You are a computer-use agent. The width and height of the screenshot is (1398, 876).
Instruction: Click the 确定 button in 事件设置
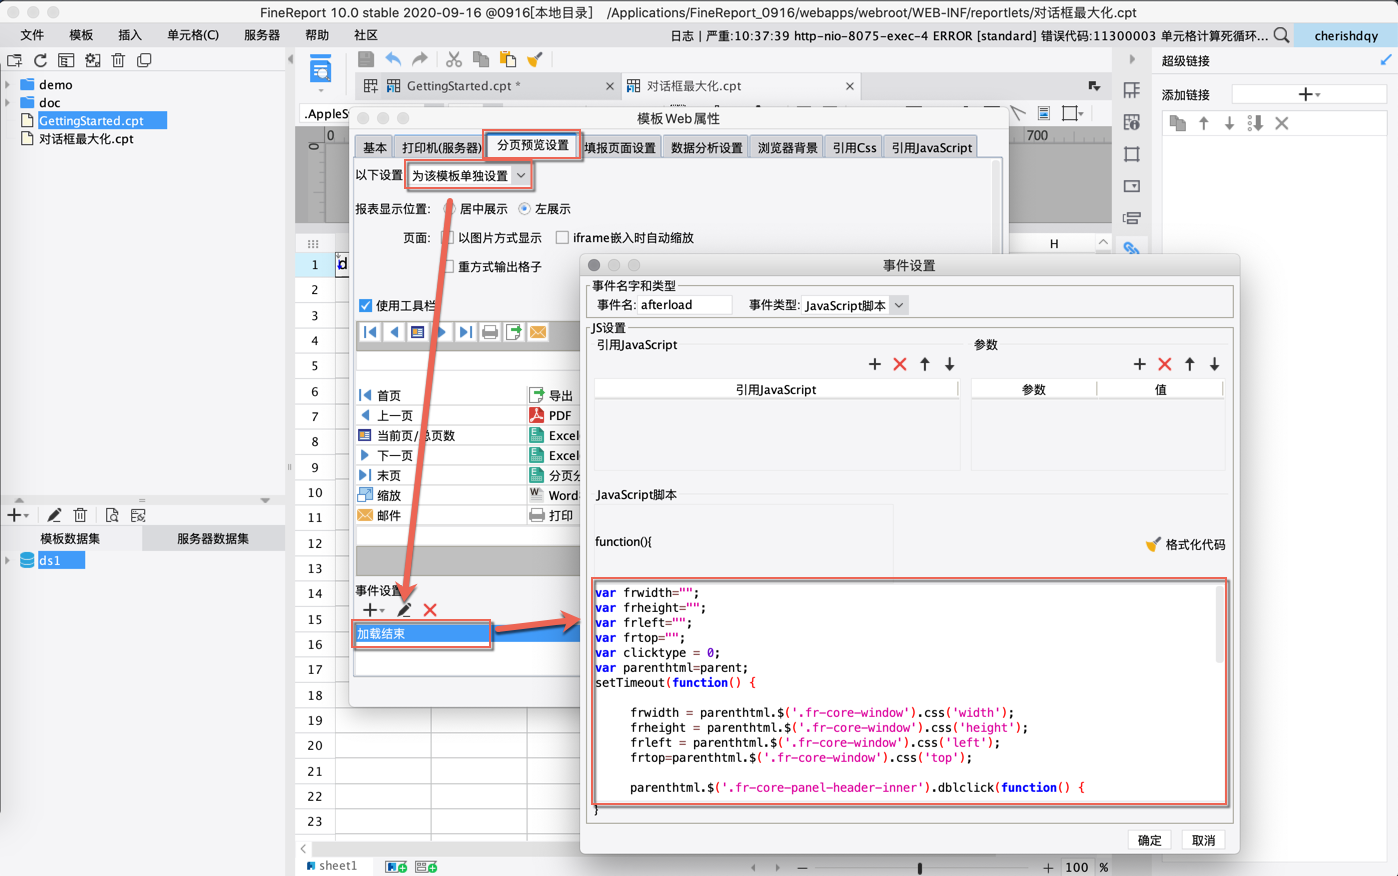tap(1149, 840)
